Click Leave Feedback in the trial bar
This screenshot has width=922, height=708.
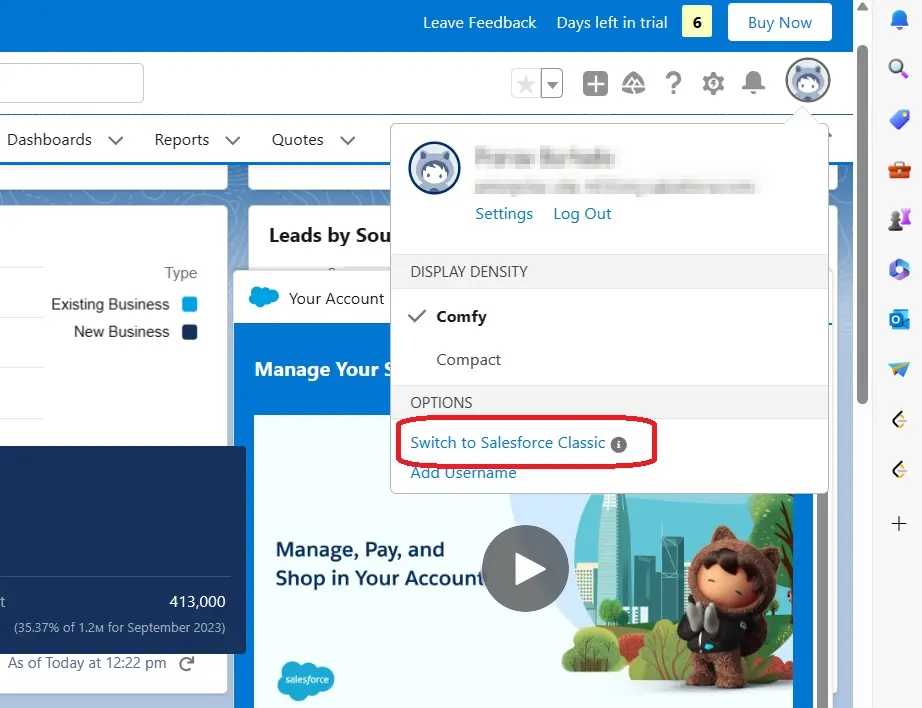coord(479,22)
